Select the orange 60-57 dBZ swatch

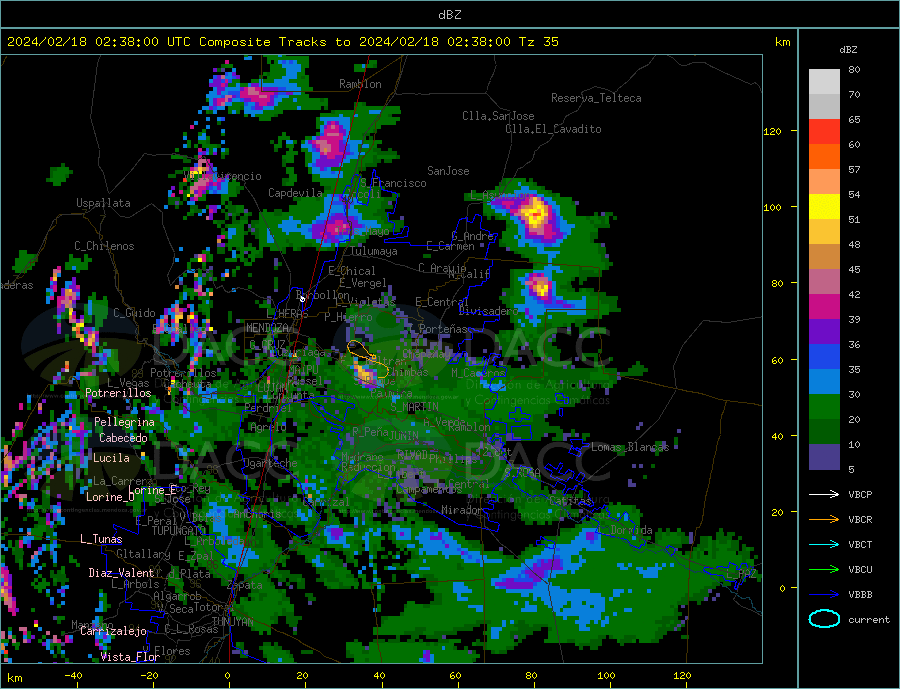(x=824, y=157)
